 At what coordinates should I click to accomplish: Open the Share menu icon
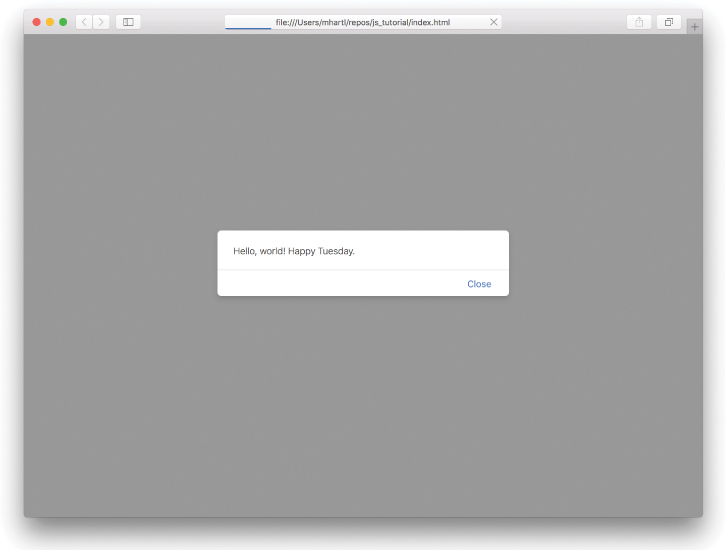(639, 22)
